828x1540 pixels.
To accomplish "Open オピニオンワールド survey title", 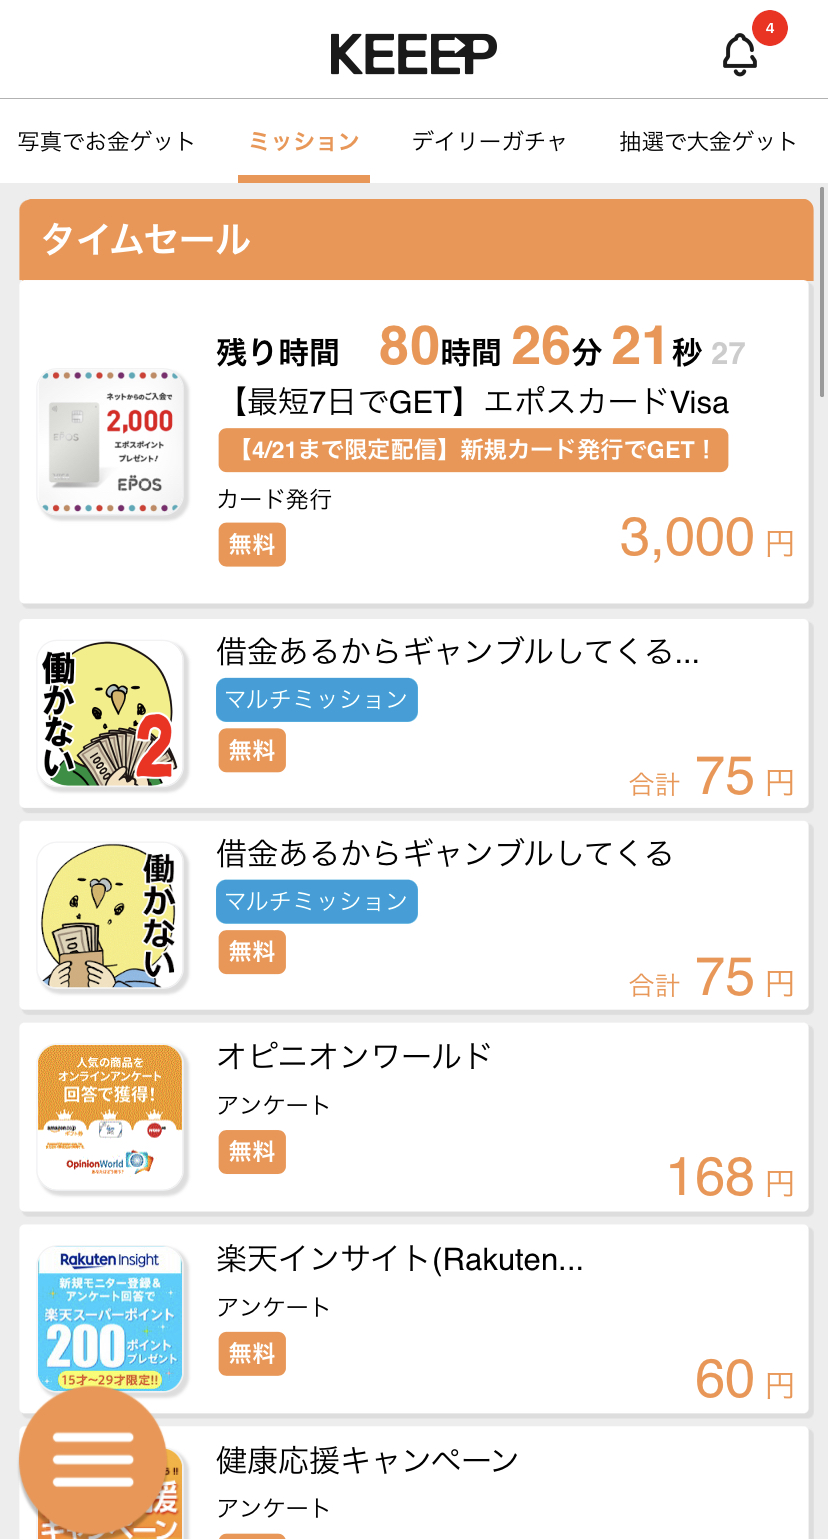I will click(x=355, y=1056).
